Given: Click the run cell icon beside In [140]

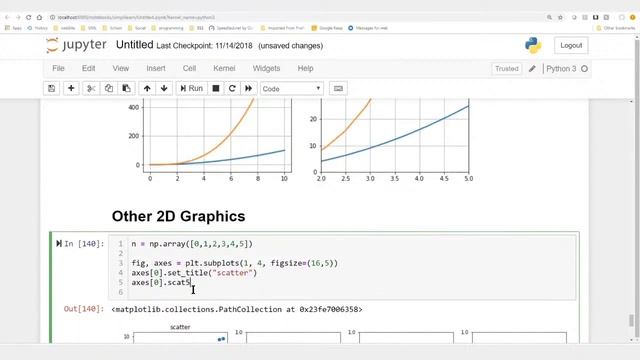Looking at the screenshot, I should point(59,244).
